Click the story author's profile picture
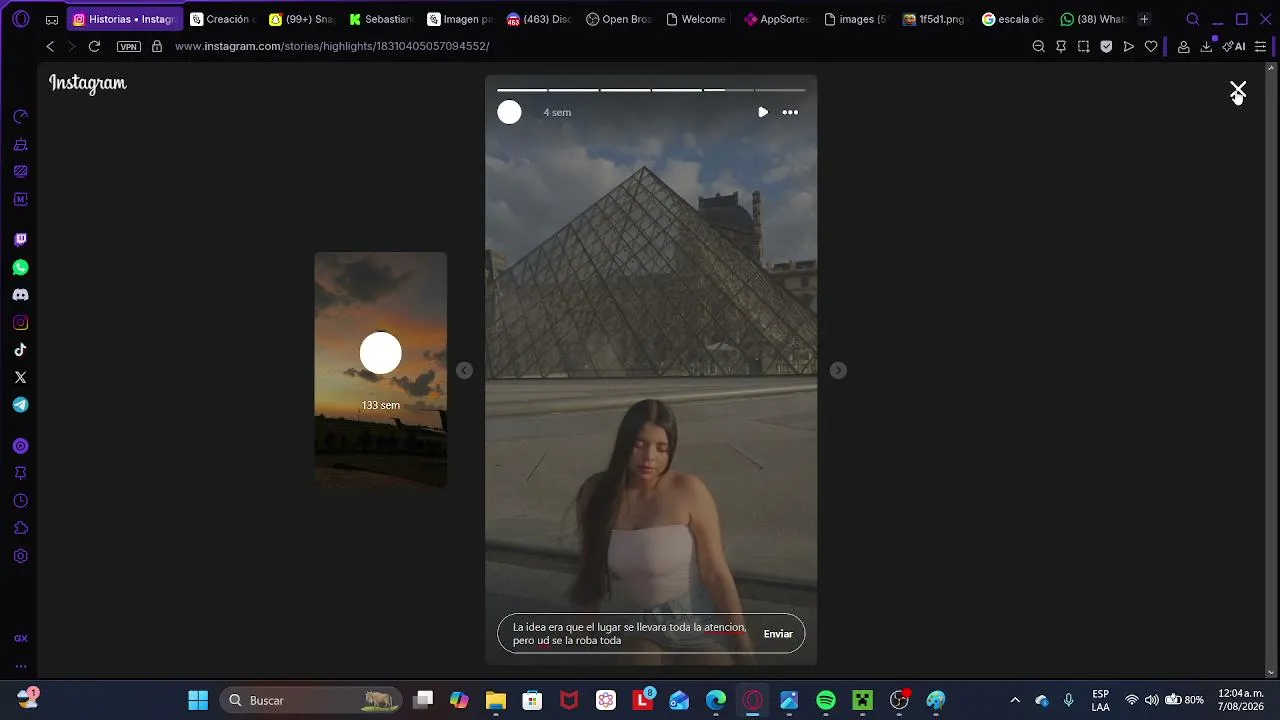 (509, 112)
